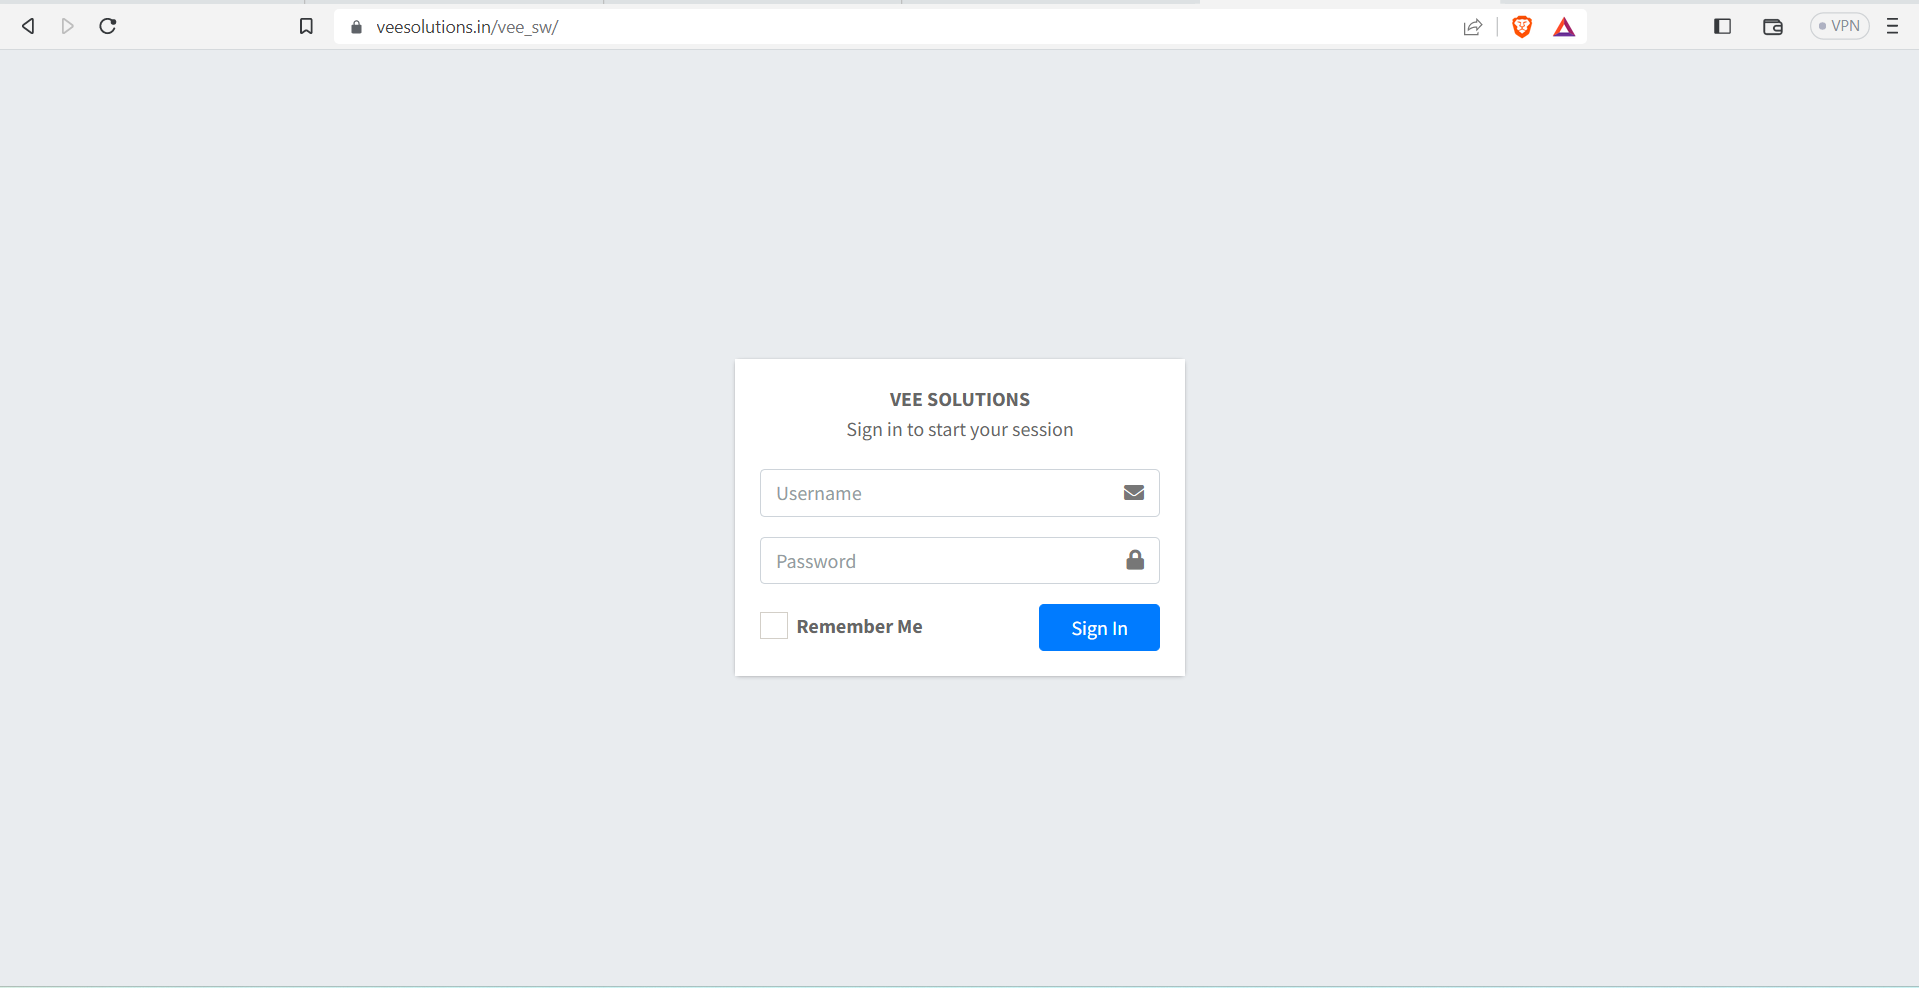This screenshot has height=988, width=1919.
Task: Click the red triangle extension icon
Action: coord(1563,26)
